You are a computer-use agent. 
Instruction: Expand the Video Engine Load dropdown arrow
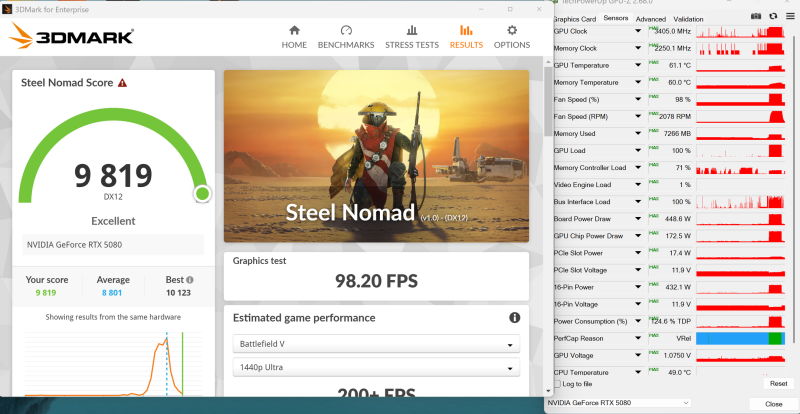coord(638,185)
